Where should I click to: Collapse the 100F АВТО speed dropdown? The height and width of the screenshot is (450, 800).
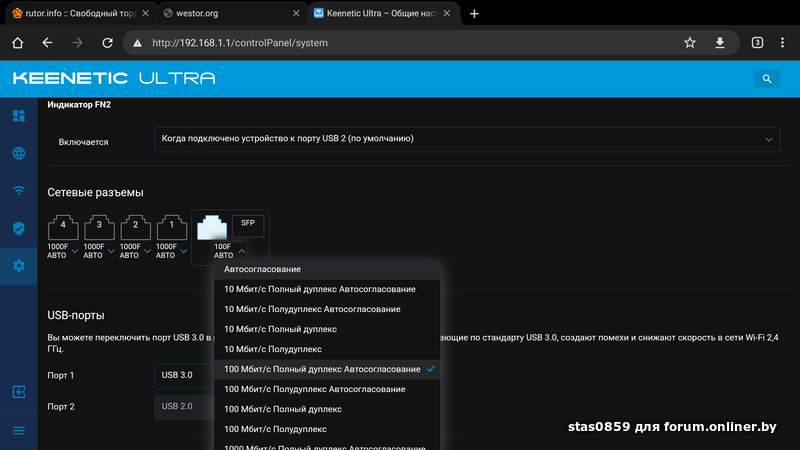click(x=241, y=250)
